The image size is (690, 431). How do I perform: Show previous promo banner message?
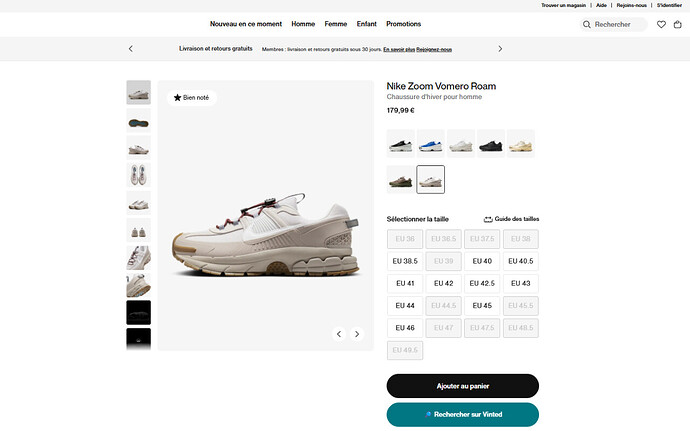[x=131, y=49]
